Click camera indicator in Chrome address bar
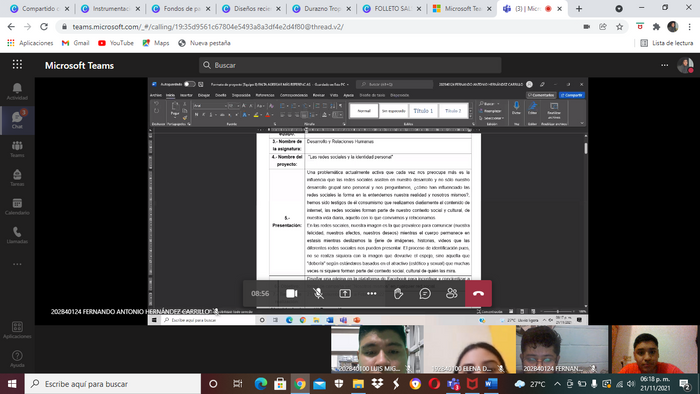This screenshot has height=394, width=700. (586, 27)
